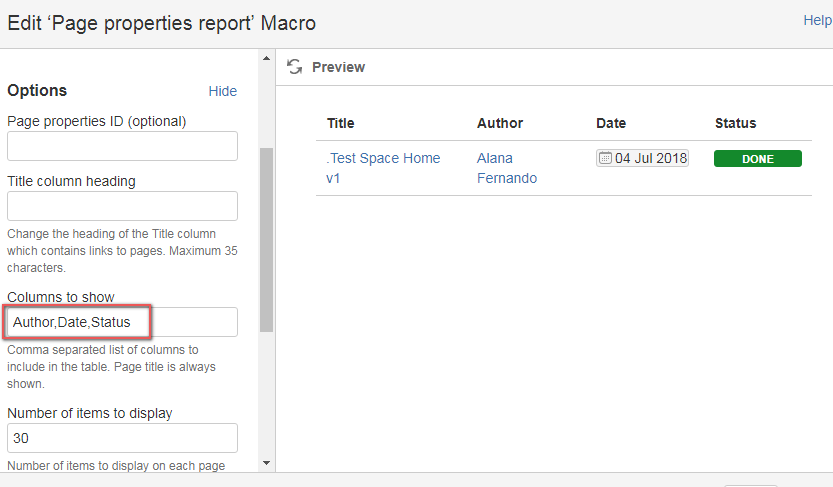Hide the Options panel
Viewport: 833px width, 487px height.
(x=222, y=91)
